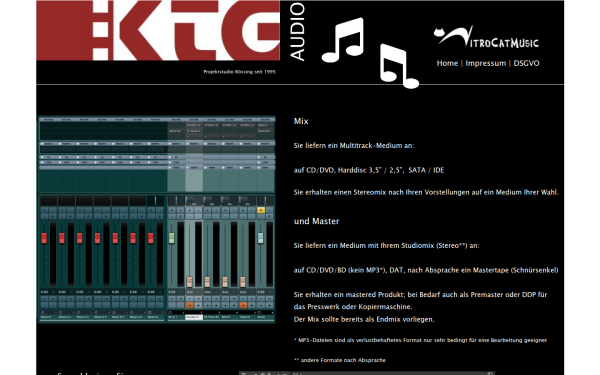This screenshot has width=600, height=375.
Task: Click the 'Mix' heading
Action: tap(301, 121)
